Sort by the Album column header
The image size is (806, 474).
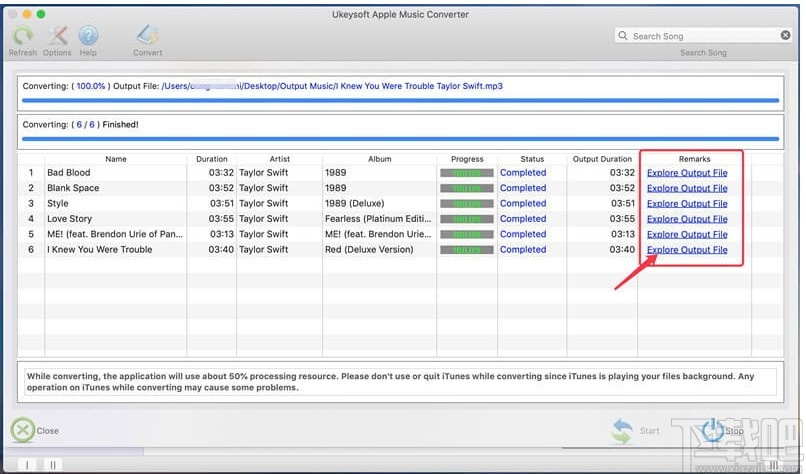click(379, 159)
